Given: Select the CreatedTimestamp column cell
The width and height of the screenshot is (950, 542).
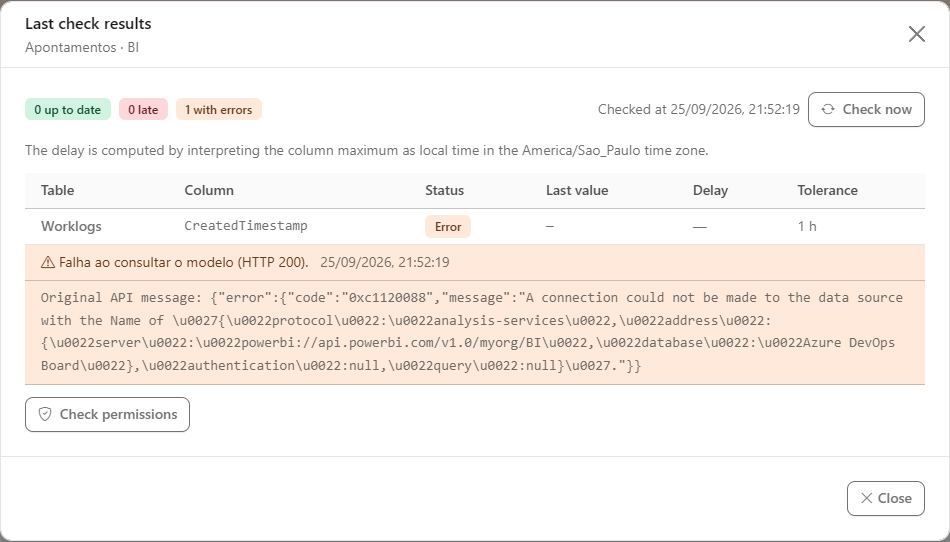Looking at the screenshot, I should coord(246,226).
